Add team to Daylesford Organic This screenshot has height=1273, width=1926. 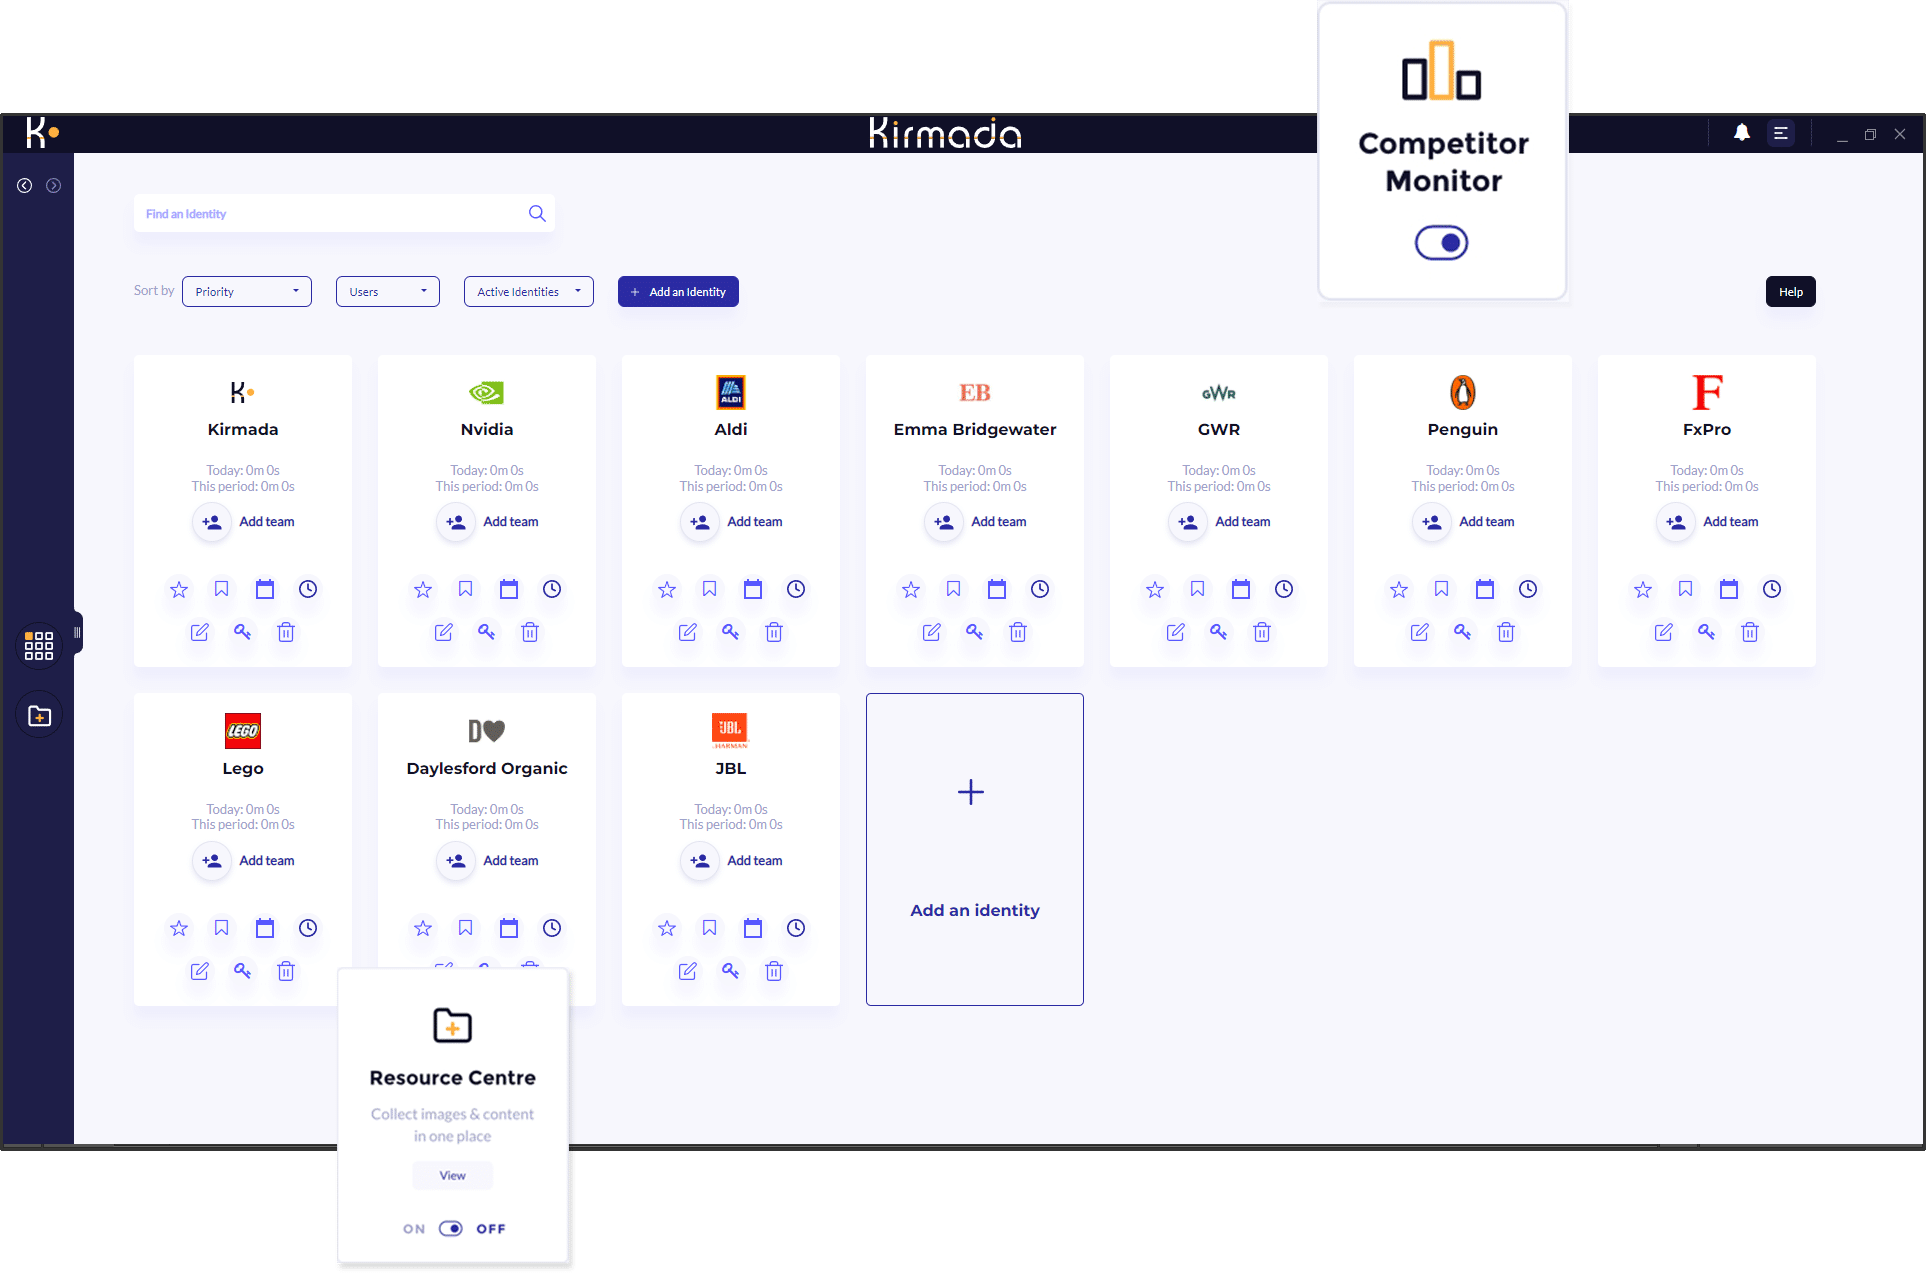click(487, 861)
